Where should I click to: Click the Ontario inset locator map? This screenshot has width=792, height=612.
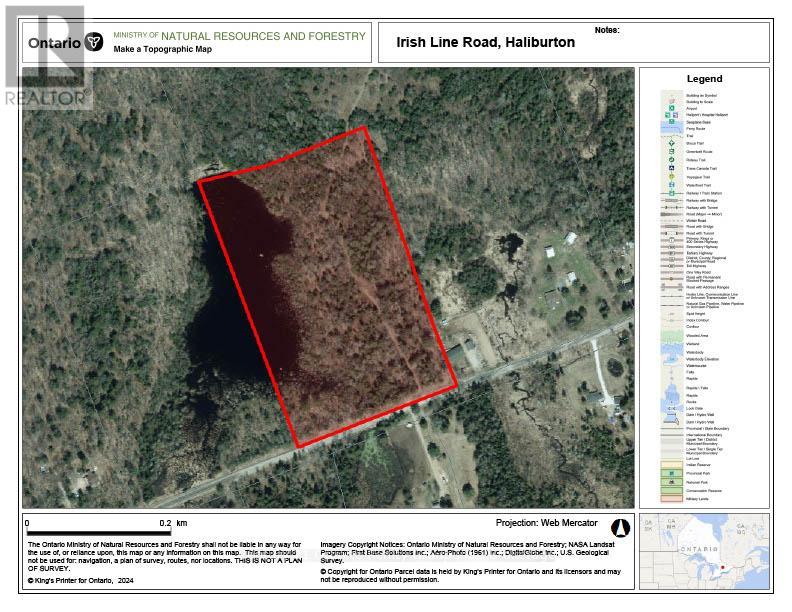[705, 553]
